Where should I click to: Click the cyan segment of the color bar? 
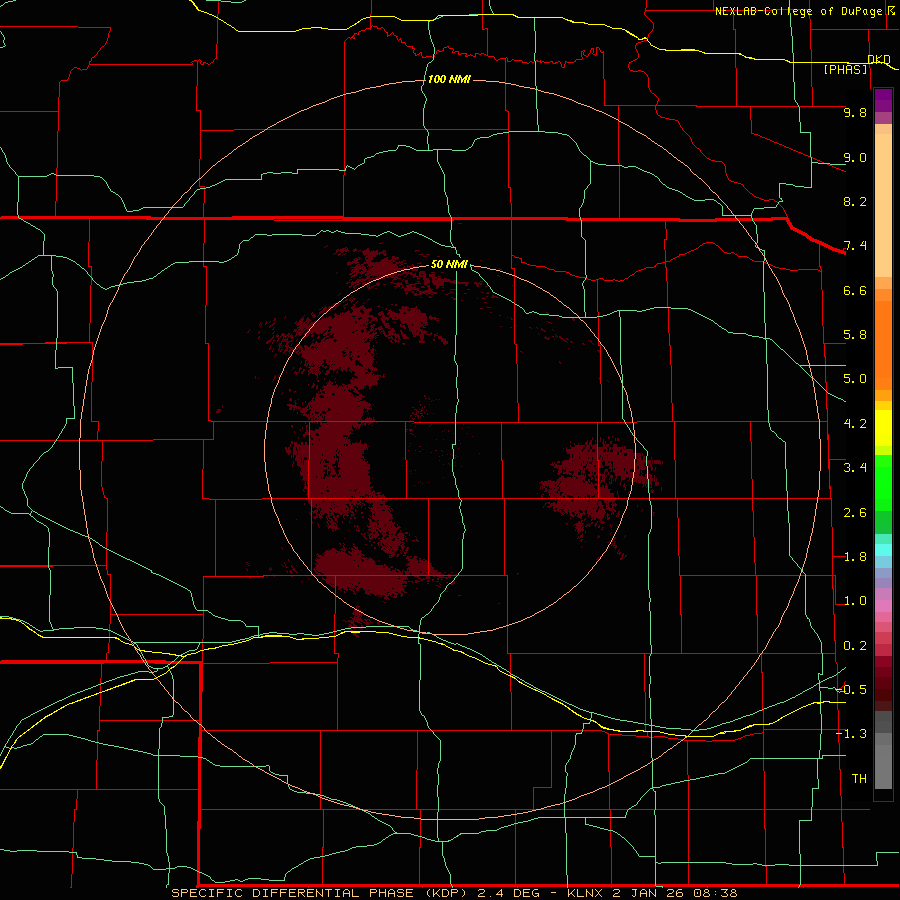pos(883,550)
